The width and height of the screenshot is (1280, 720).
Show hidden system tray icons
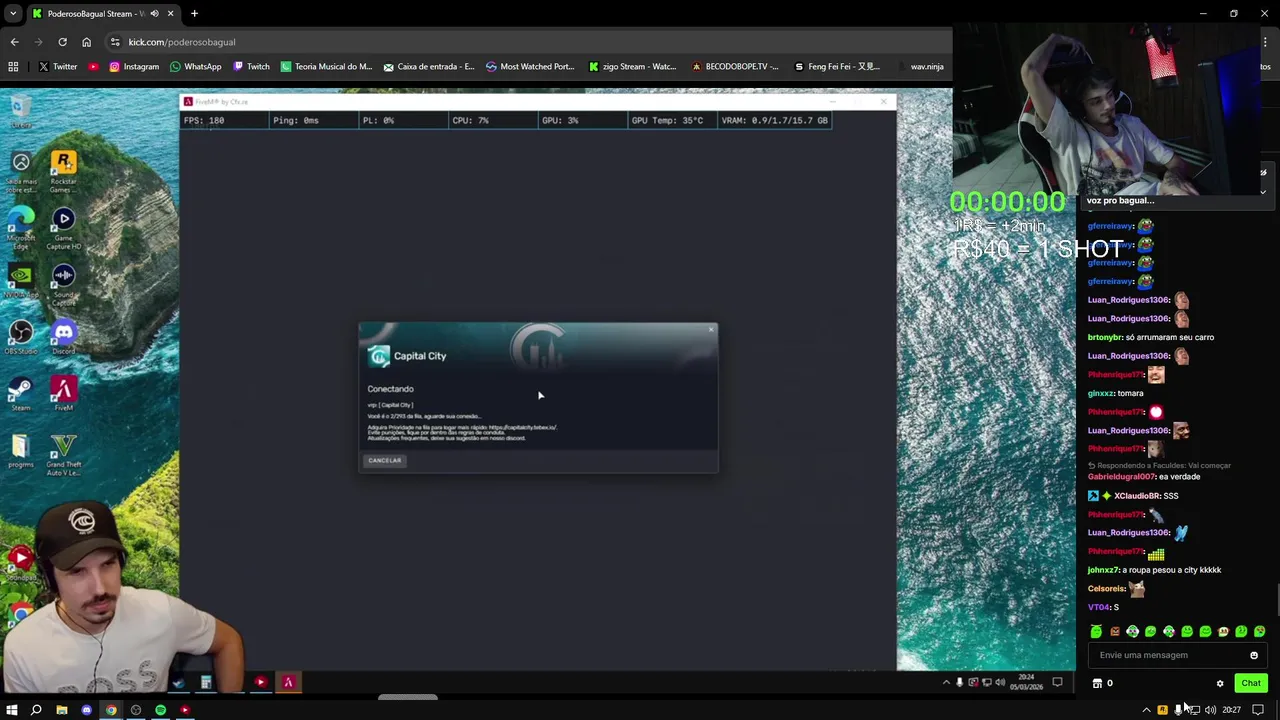pyautogui.click(x=1146, y=710)
